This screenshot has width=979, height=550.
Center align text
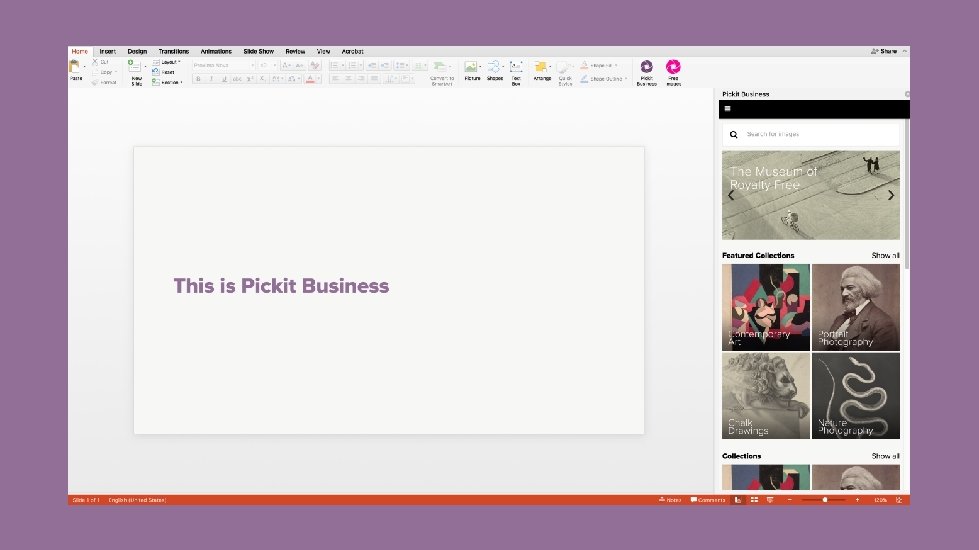click(x=348, y=79)
